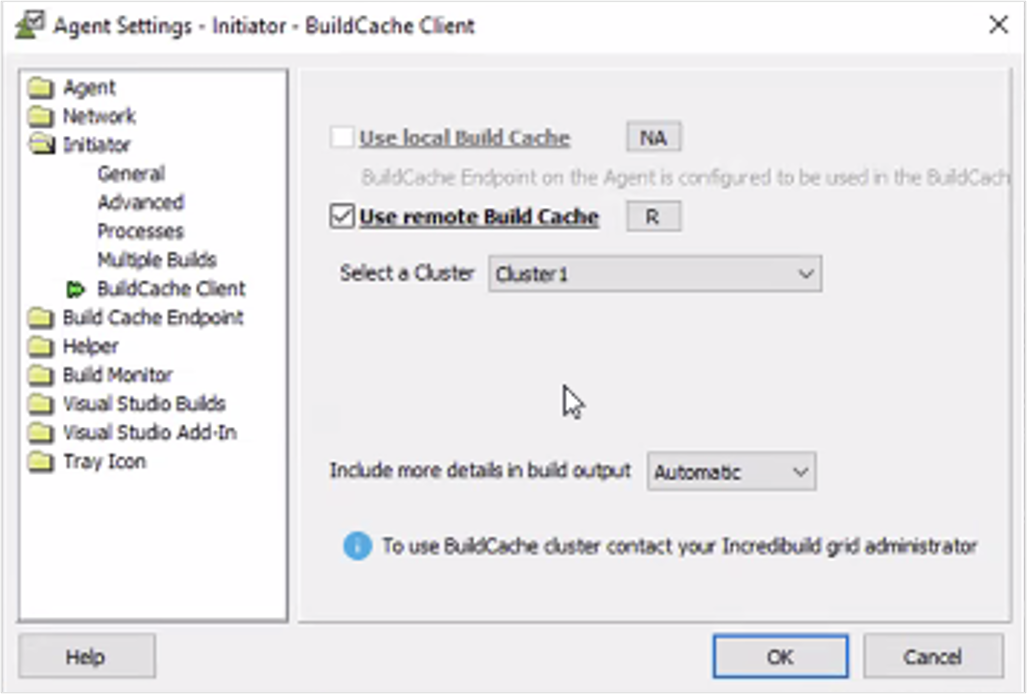Click the Tray Icon folder icon
This screenshot has width=1027, height=694.
[x=41, y=463]
